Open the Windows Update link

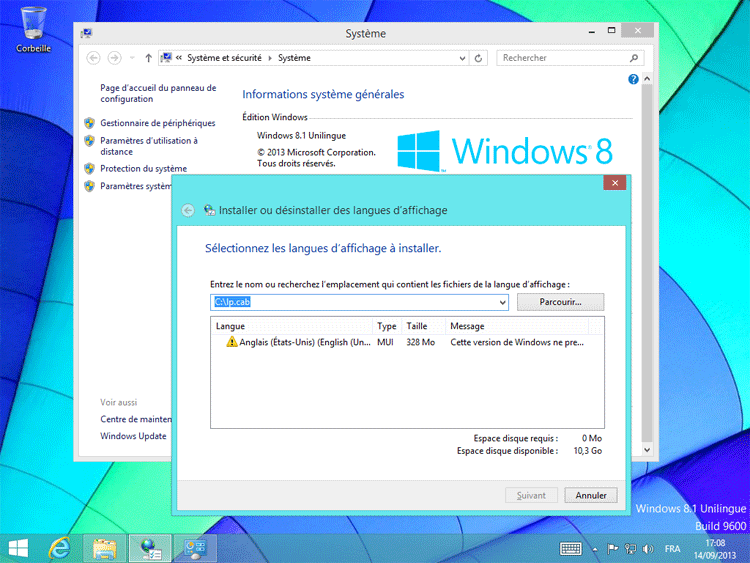[x=133, y=436]
